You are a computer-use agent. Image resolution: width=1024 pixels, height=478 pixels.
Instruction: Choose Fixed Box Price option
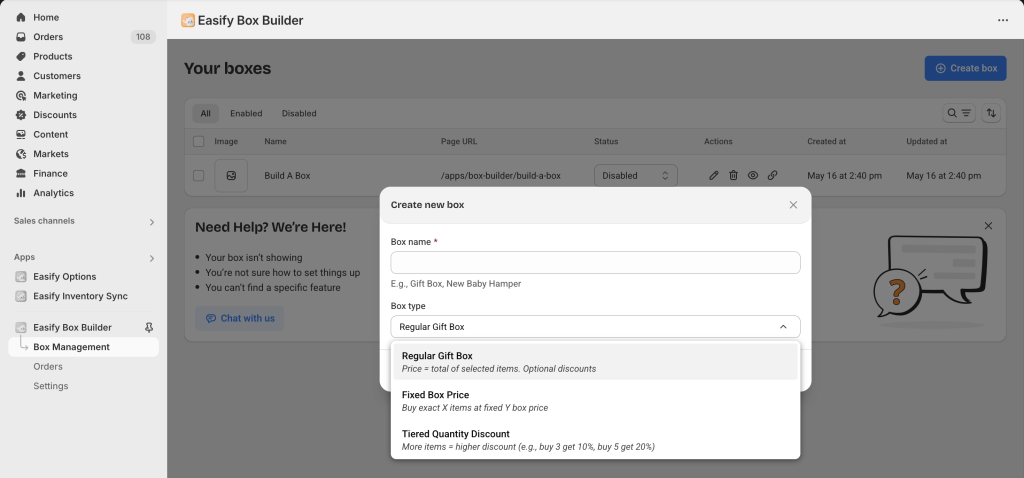595,401
